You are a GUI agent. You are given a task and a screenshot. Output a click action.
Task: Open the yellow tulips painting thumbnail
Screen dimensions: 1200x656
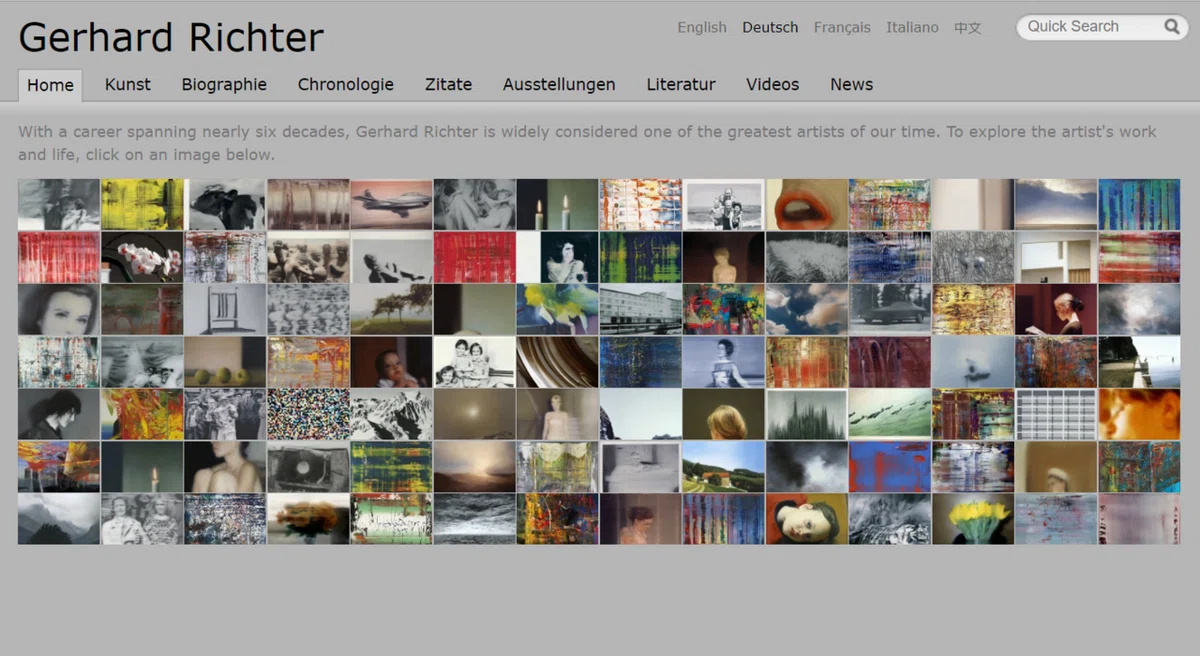(973, 519)
